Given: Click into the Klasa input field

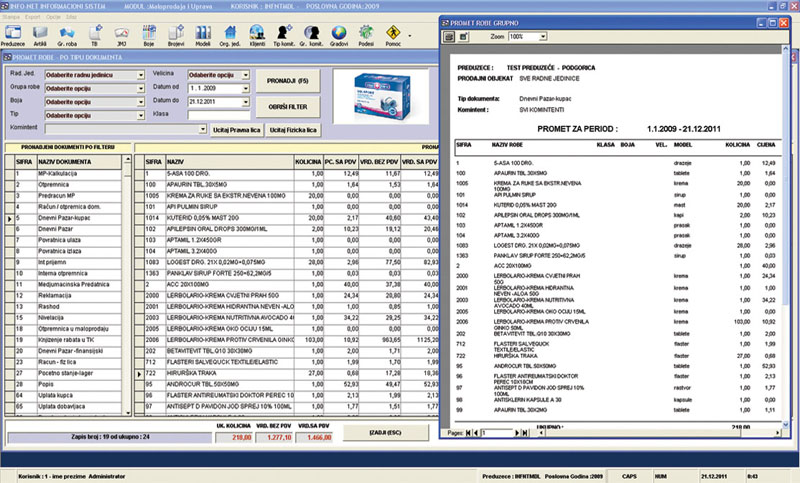Looking at the screenshot, I should [x=218, y=115].
